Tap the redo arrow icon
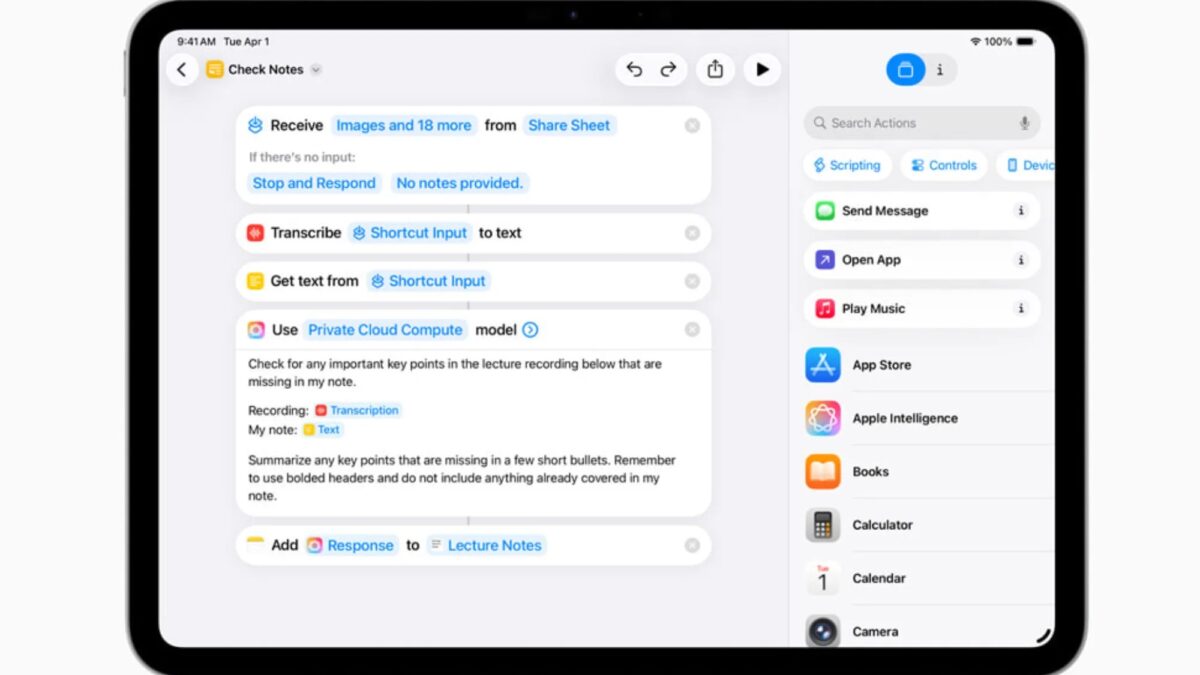The width and height of the screenshot is (1200, 675). pyautogui.click(x=668, y=69)
